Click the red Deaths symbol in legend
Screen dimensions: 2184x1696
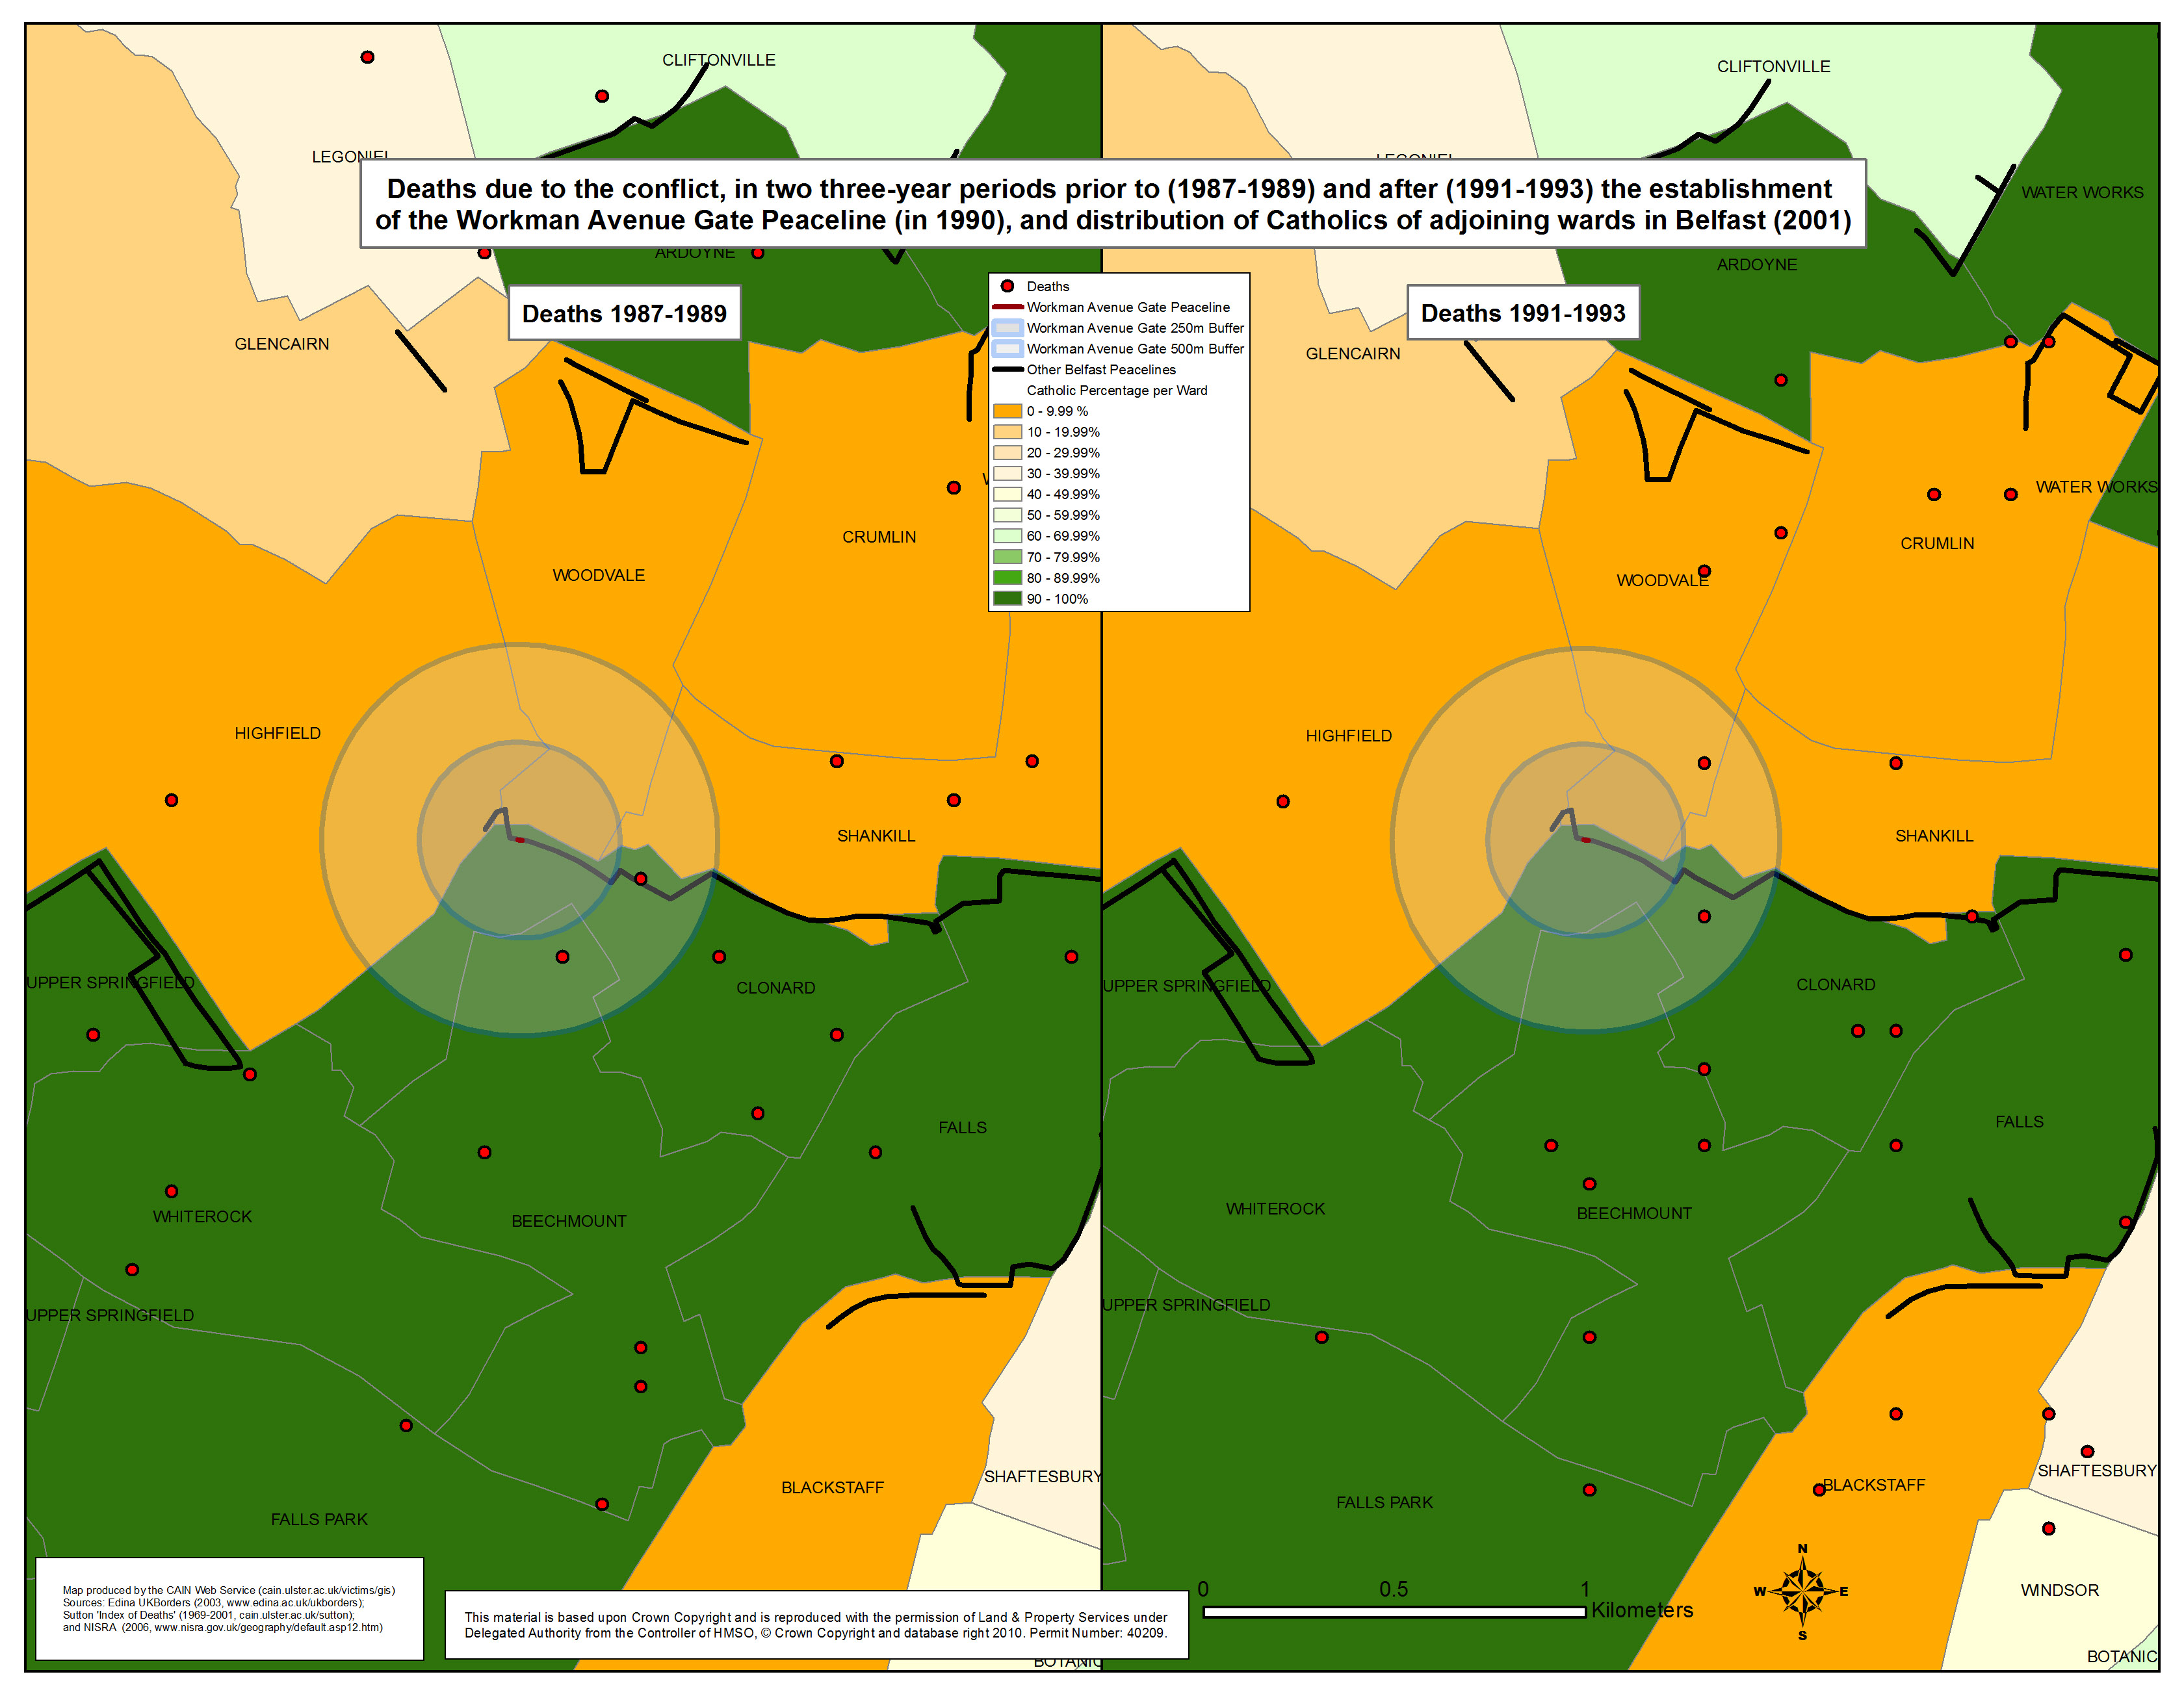pyautogui.click(x=1007, y=286)
